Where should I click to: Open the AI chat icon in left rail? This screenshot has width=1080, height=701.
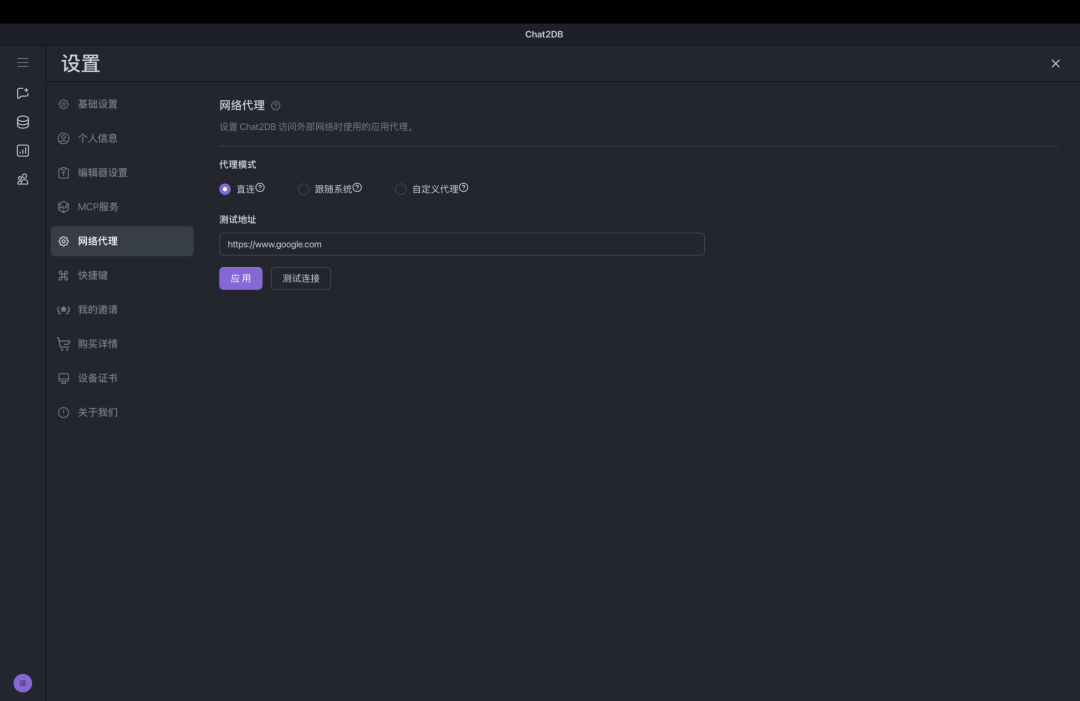point(23,93)
